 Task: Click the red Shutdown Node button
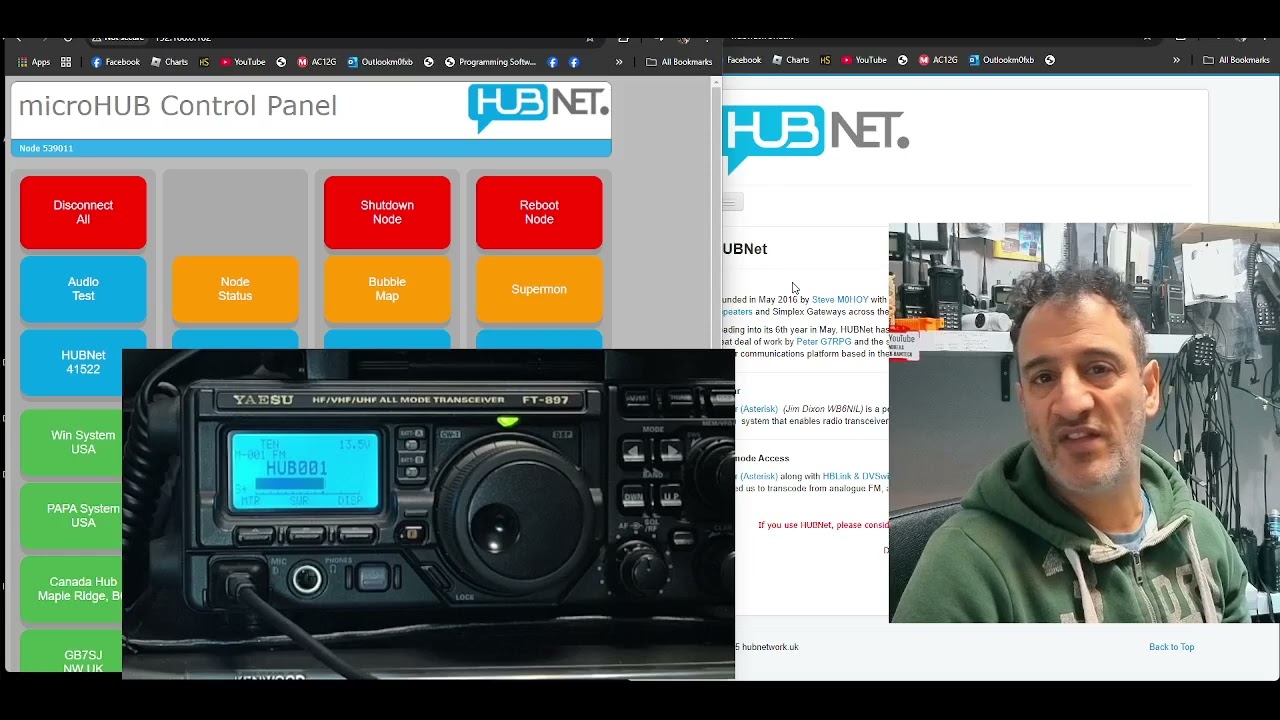(387, 212)
